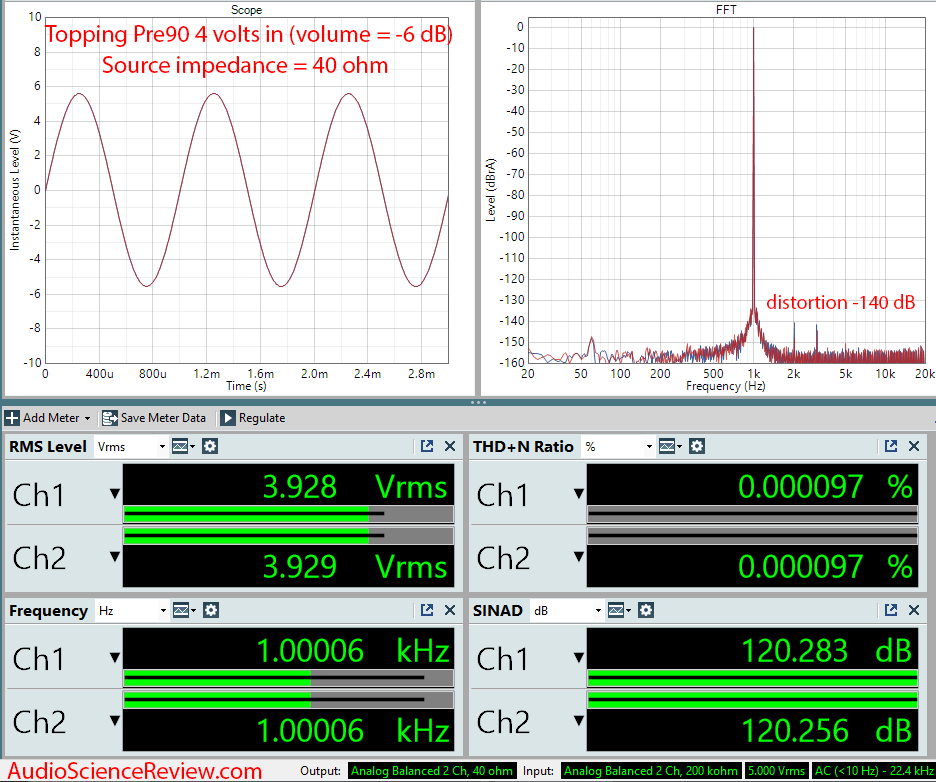Click Ch2 3.929 Vrms reading
This screenshot has width=936, height=782.
355,566
